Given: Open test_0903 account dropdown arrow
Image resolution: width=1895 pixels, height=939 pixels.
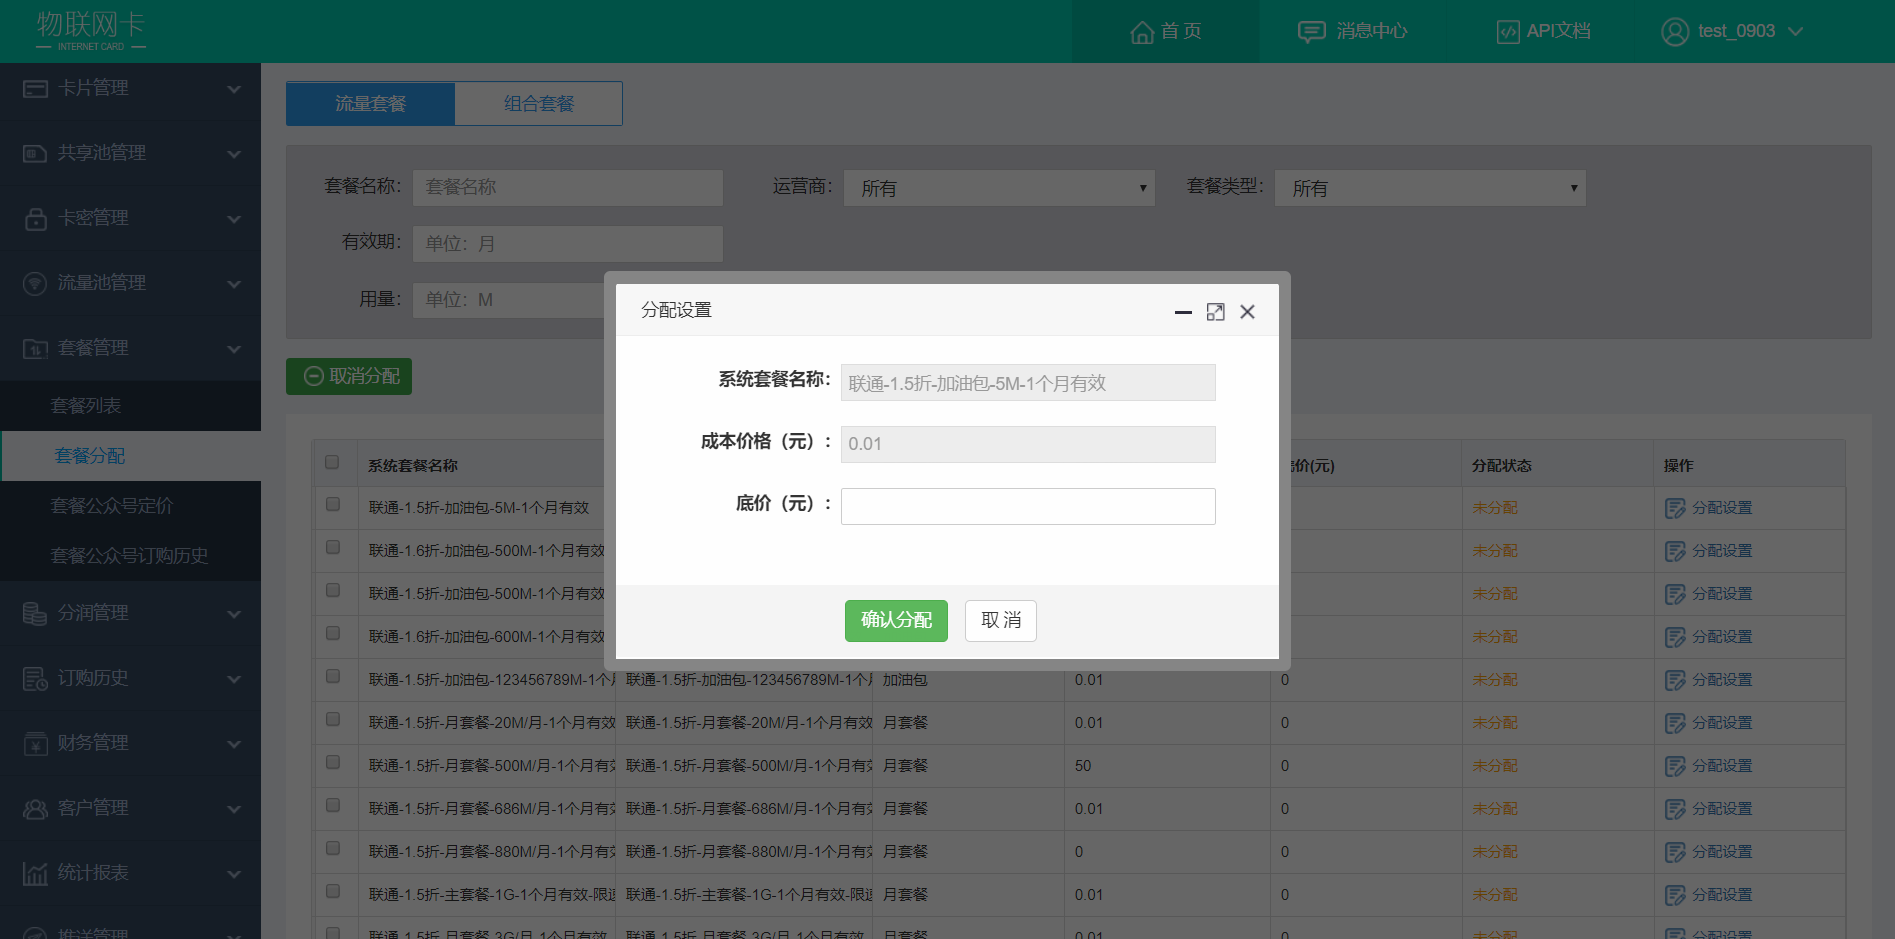Looking at the screenshot, I should tap(1795, 32).
